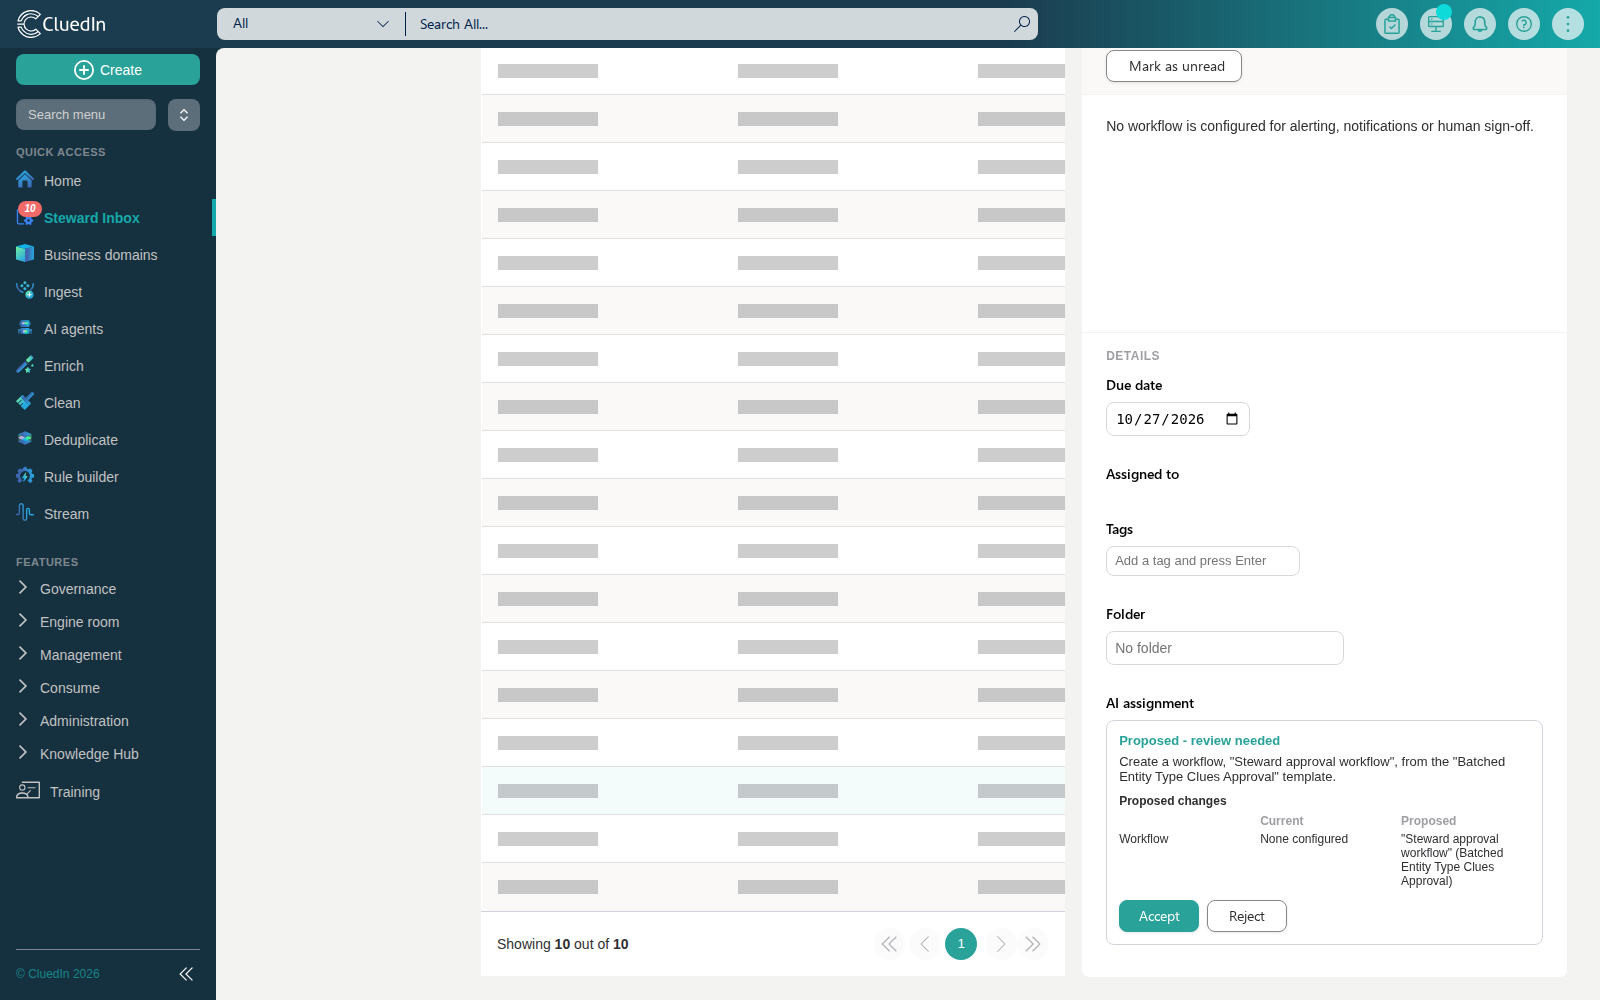Screen dimensions: 1600x1000
Task: Go to the next page arrow
Action: pyautogui.click(x=1001, y=944)
